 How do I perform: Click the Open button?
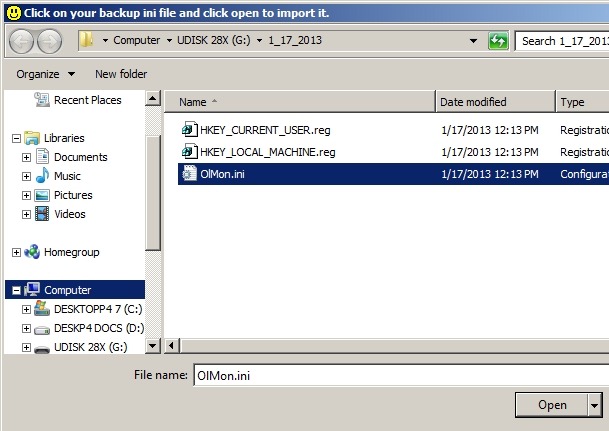pyautogui.click(x=551, y=405)
